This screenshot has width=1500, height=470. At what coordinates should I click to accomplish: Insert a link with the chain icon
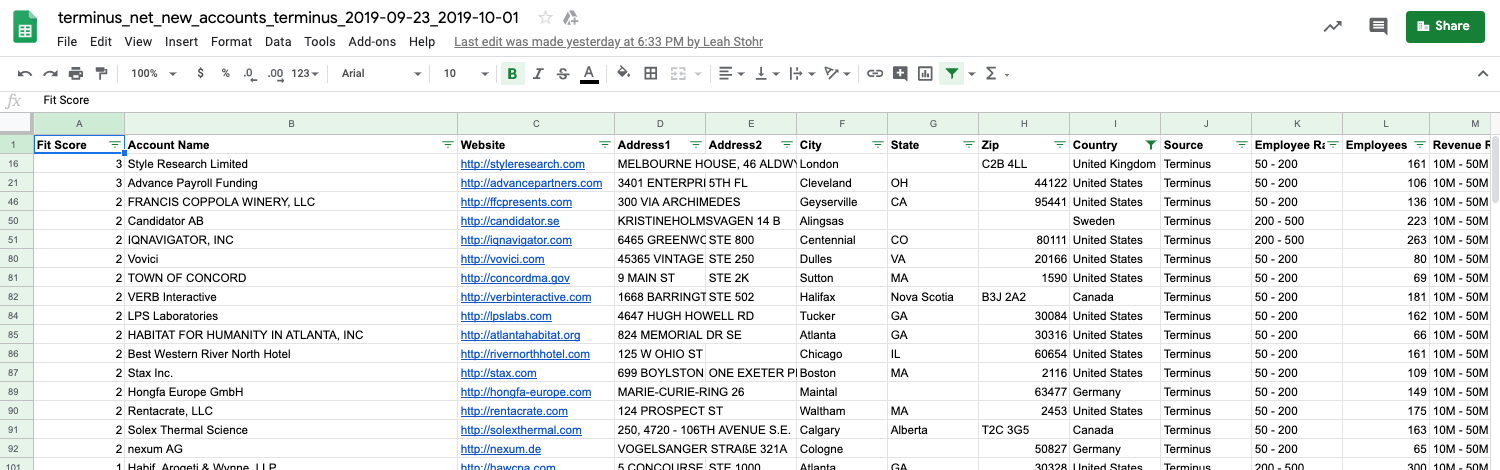pos(875,73)
